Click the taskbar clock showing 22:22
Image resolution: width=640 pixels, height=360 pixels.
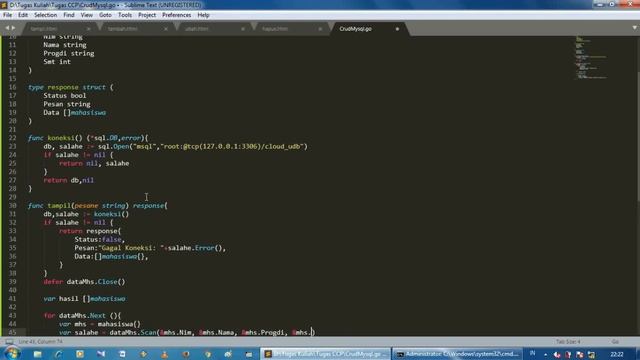click(617, 354)
